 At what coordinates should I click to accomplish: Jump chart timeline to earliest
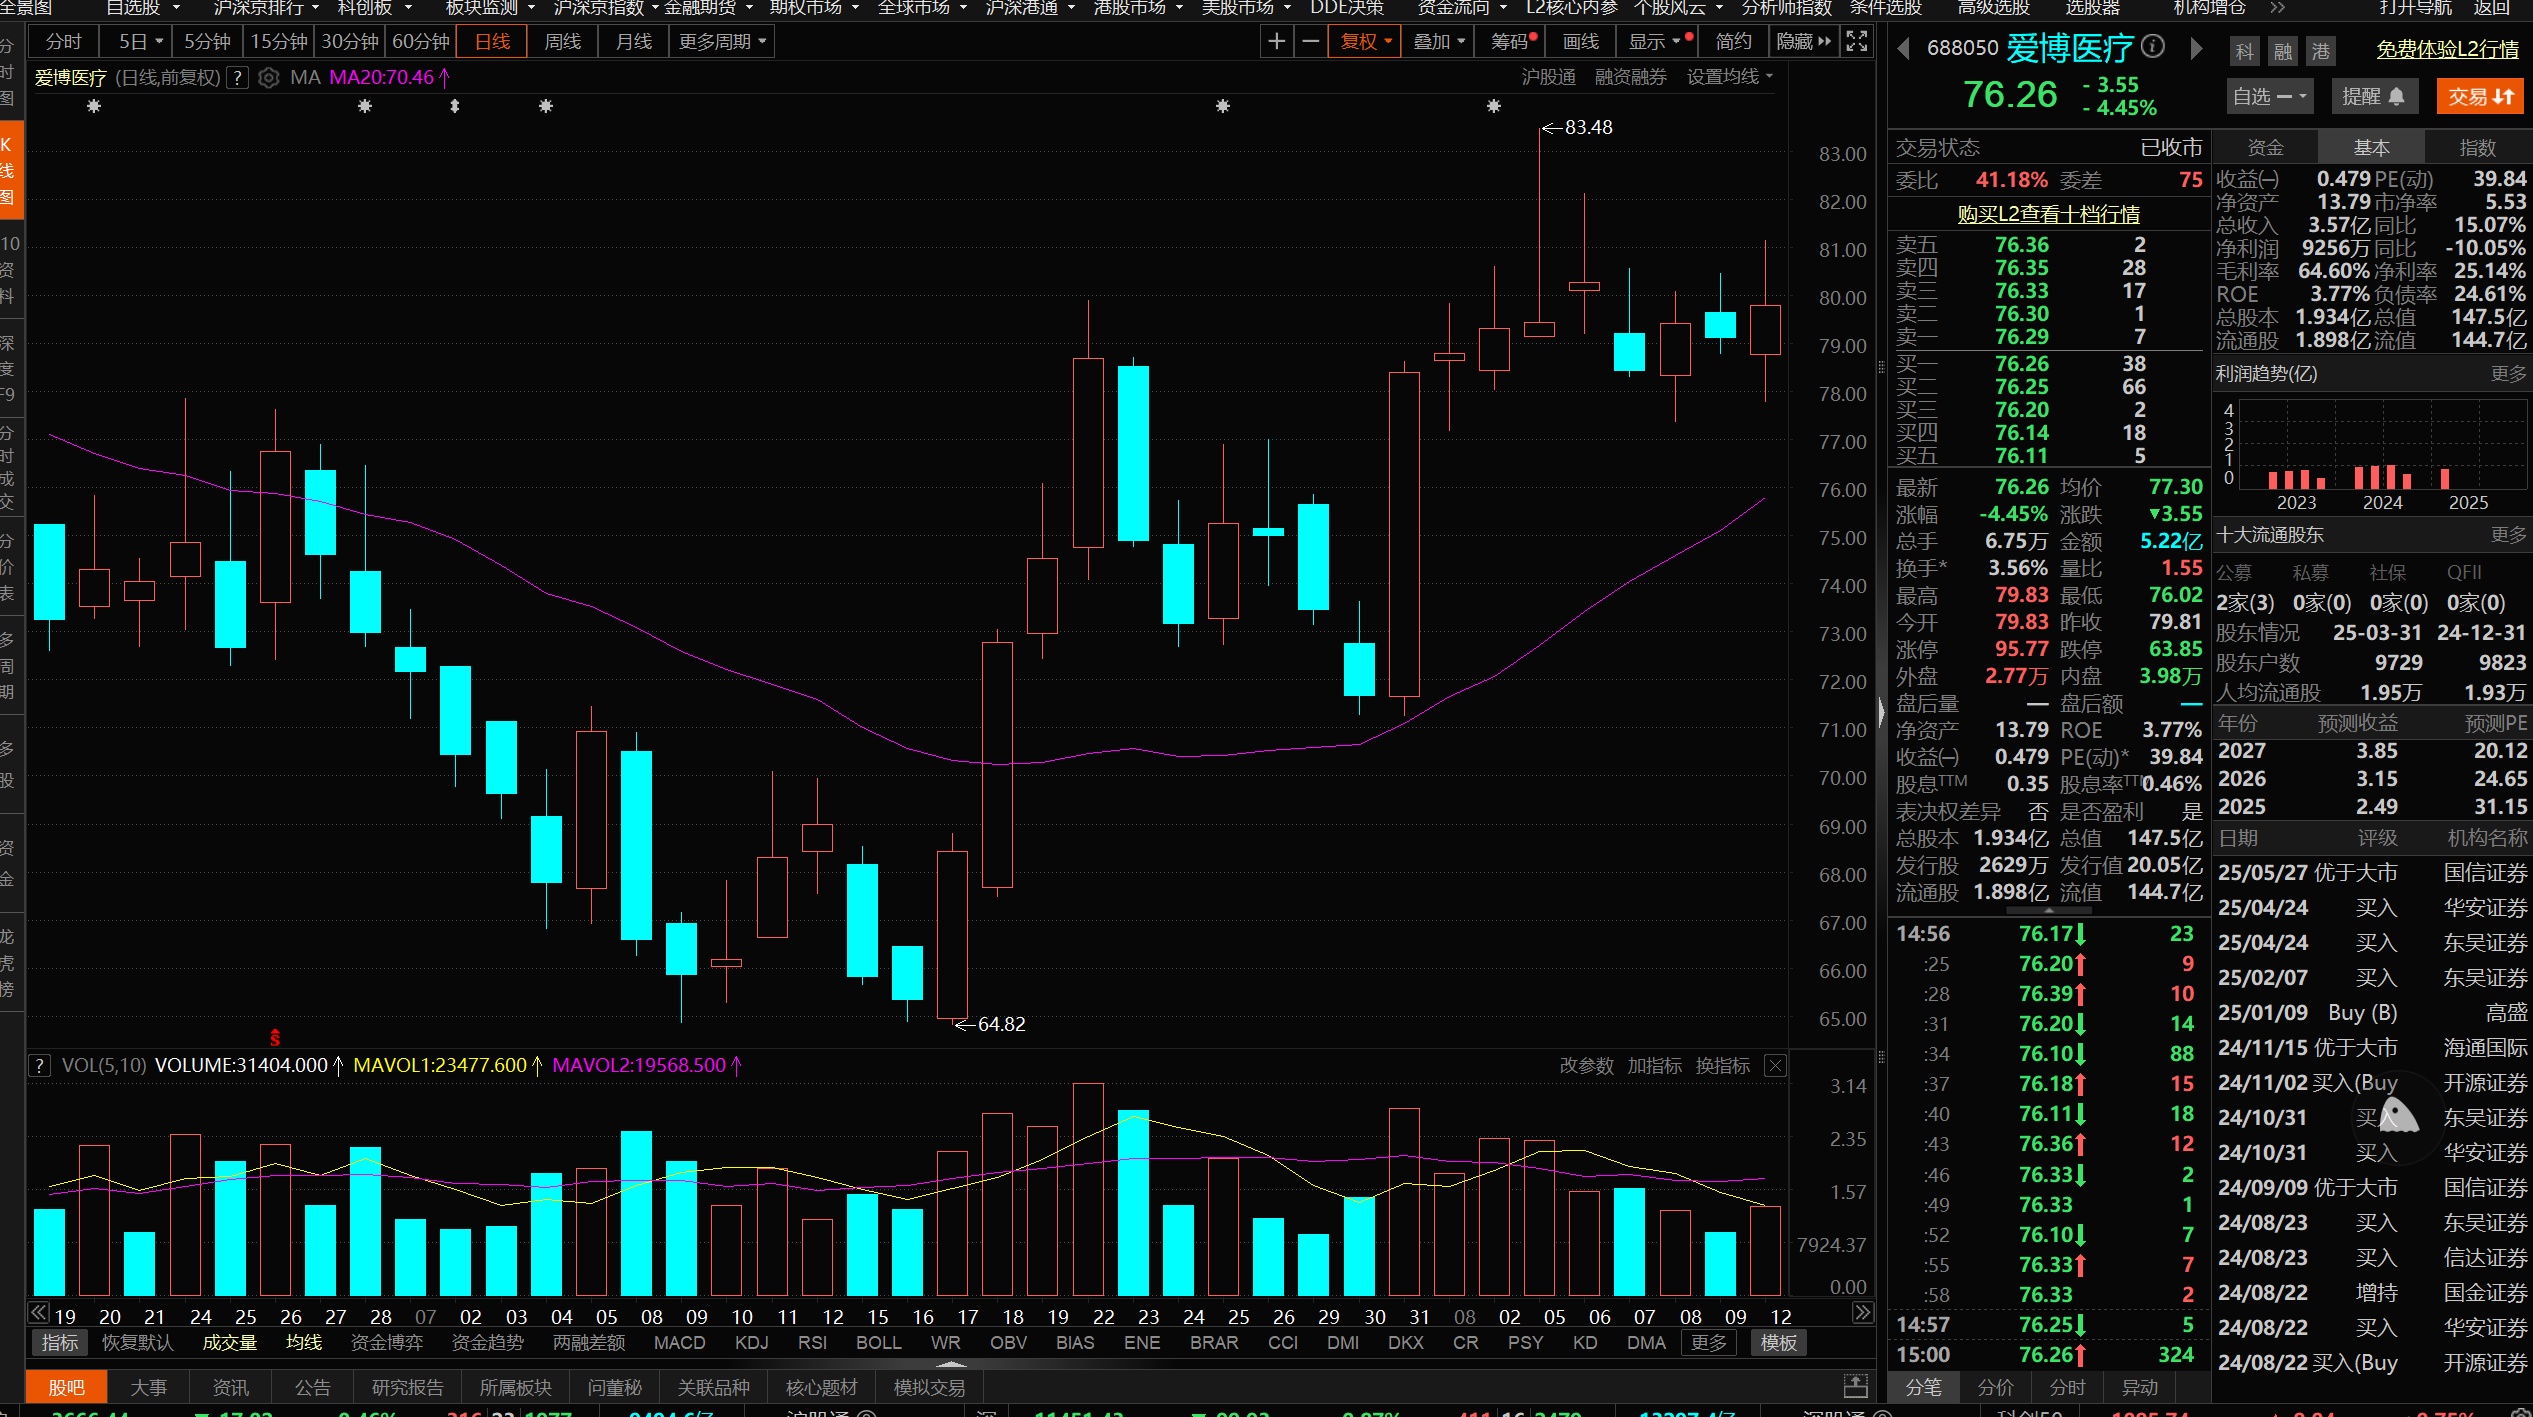(x=38, y=1313)
